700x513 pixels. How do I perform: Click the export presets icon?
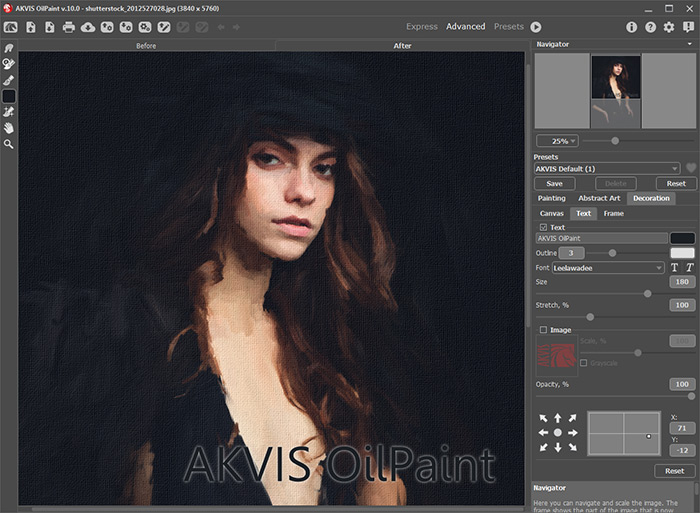126,27
